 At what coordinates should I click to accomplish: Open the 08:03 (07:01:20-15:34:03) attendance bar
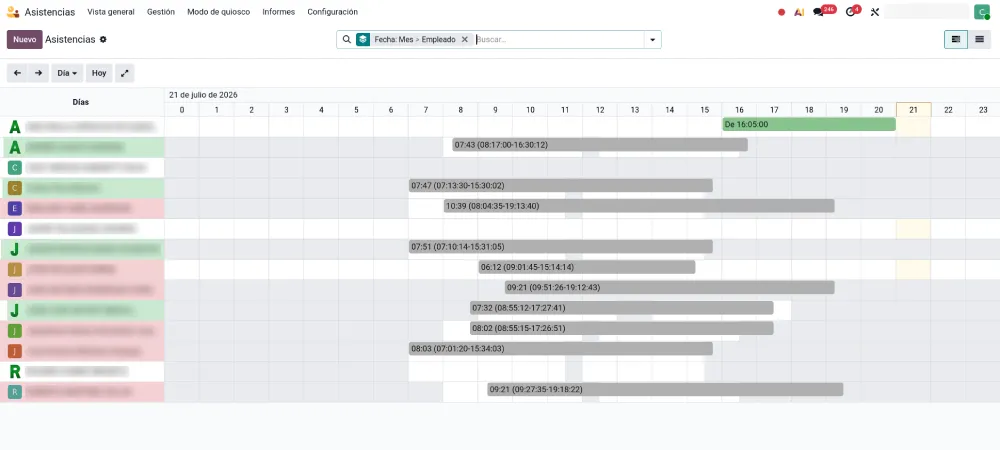coord(561,349)
